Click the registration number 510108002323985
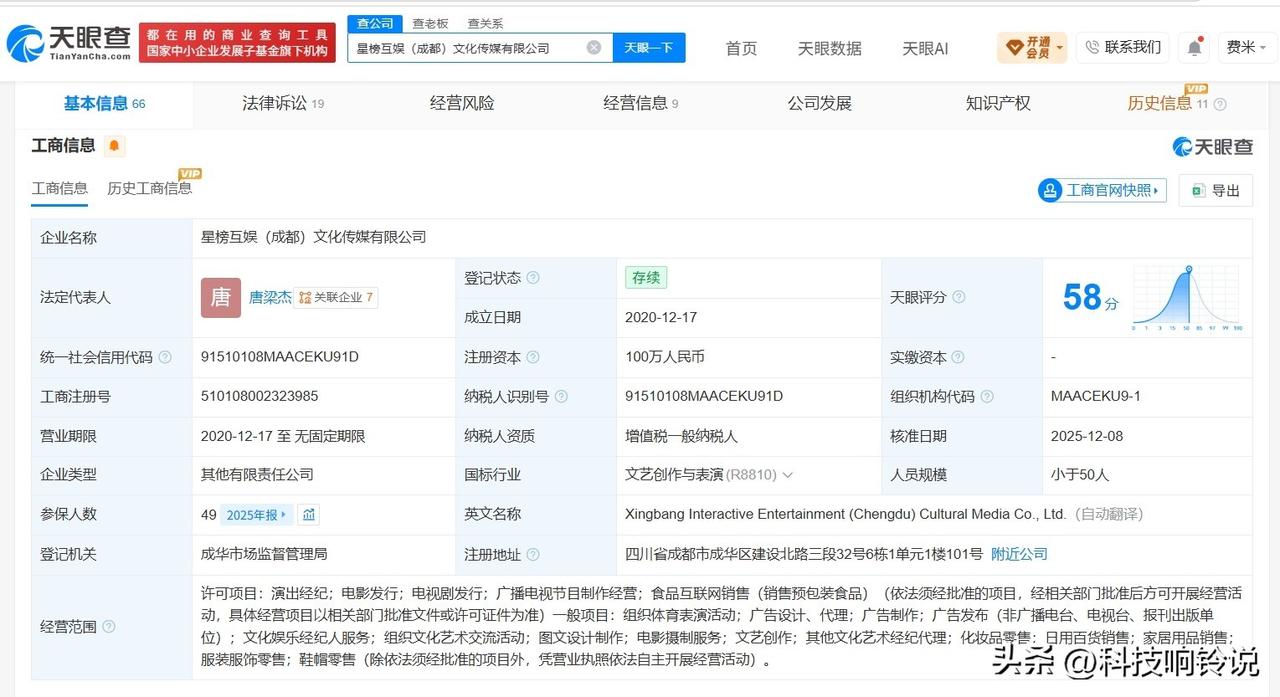Screen dimensions: 1280x697 point(259,396)
